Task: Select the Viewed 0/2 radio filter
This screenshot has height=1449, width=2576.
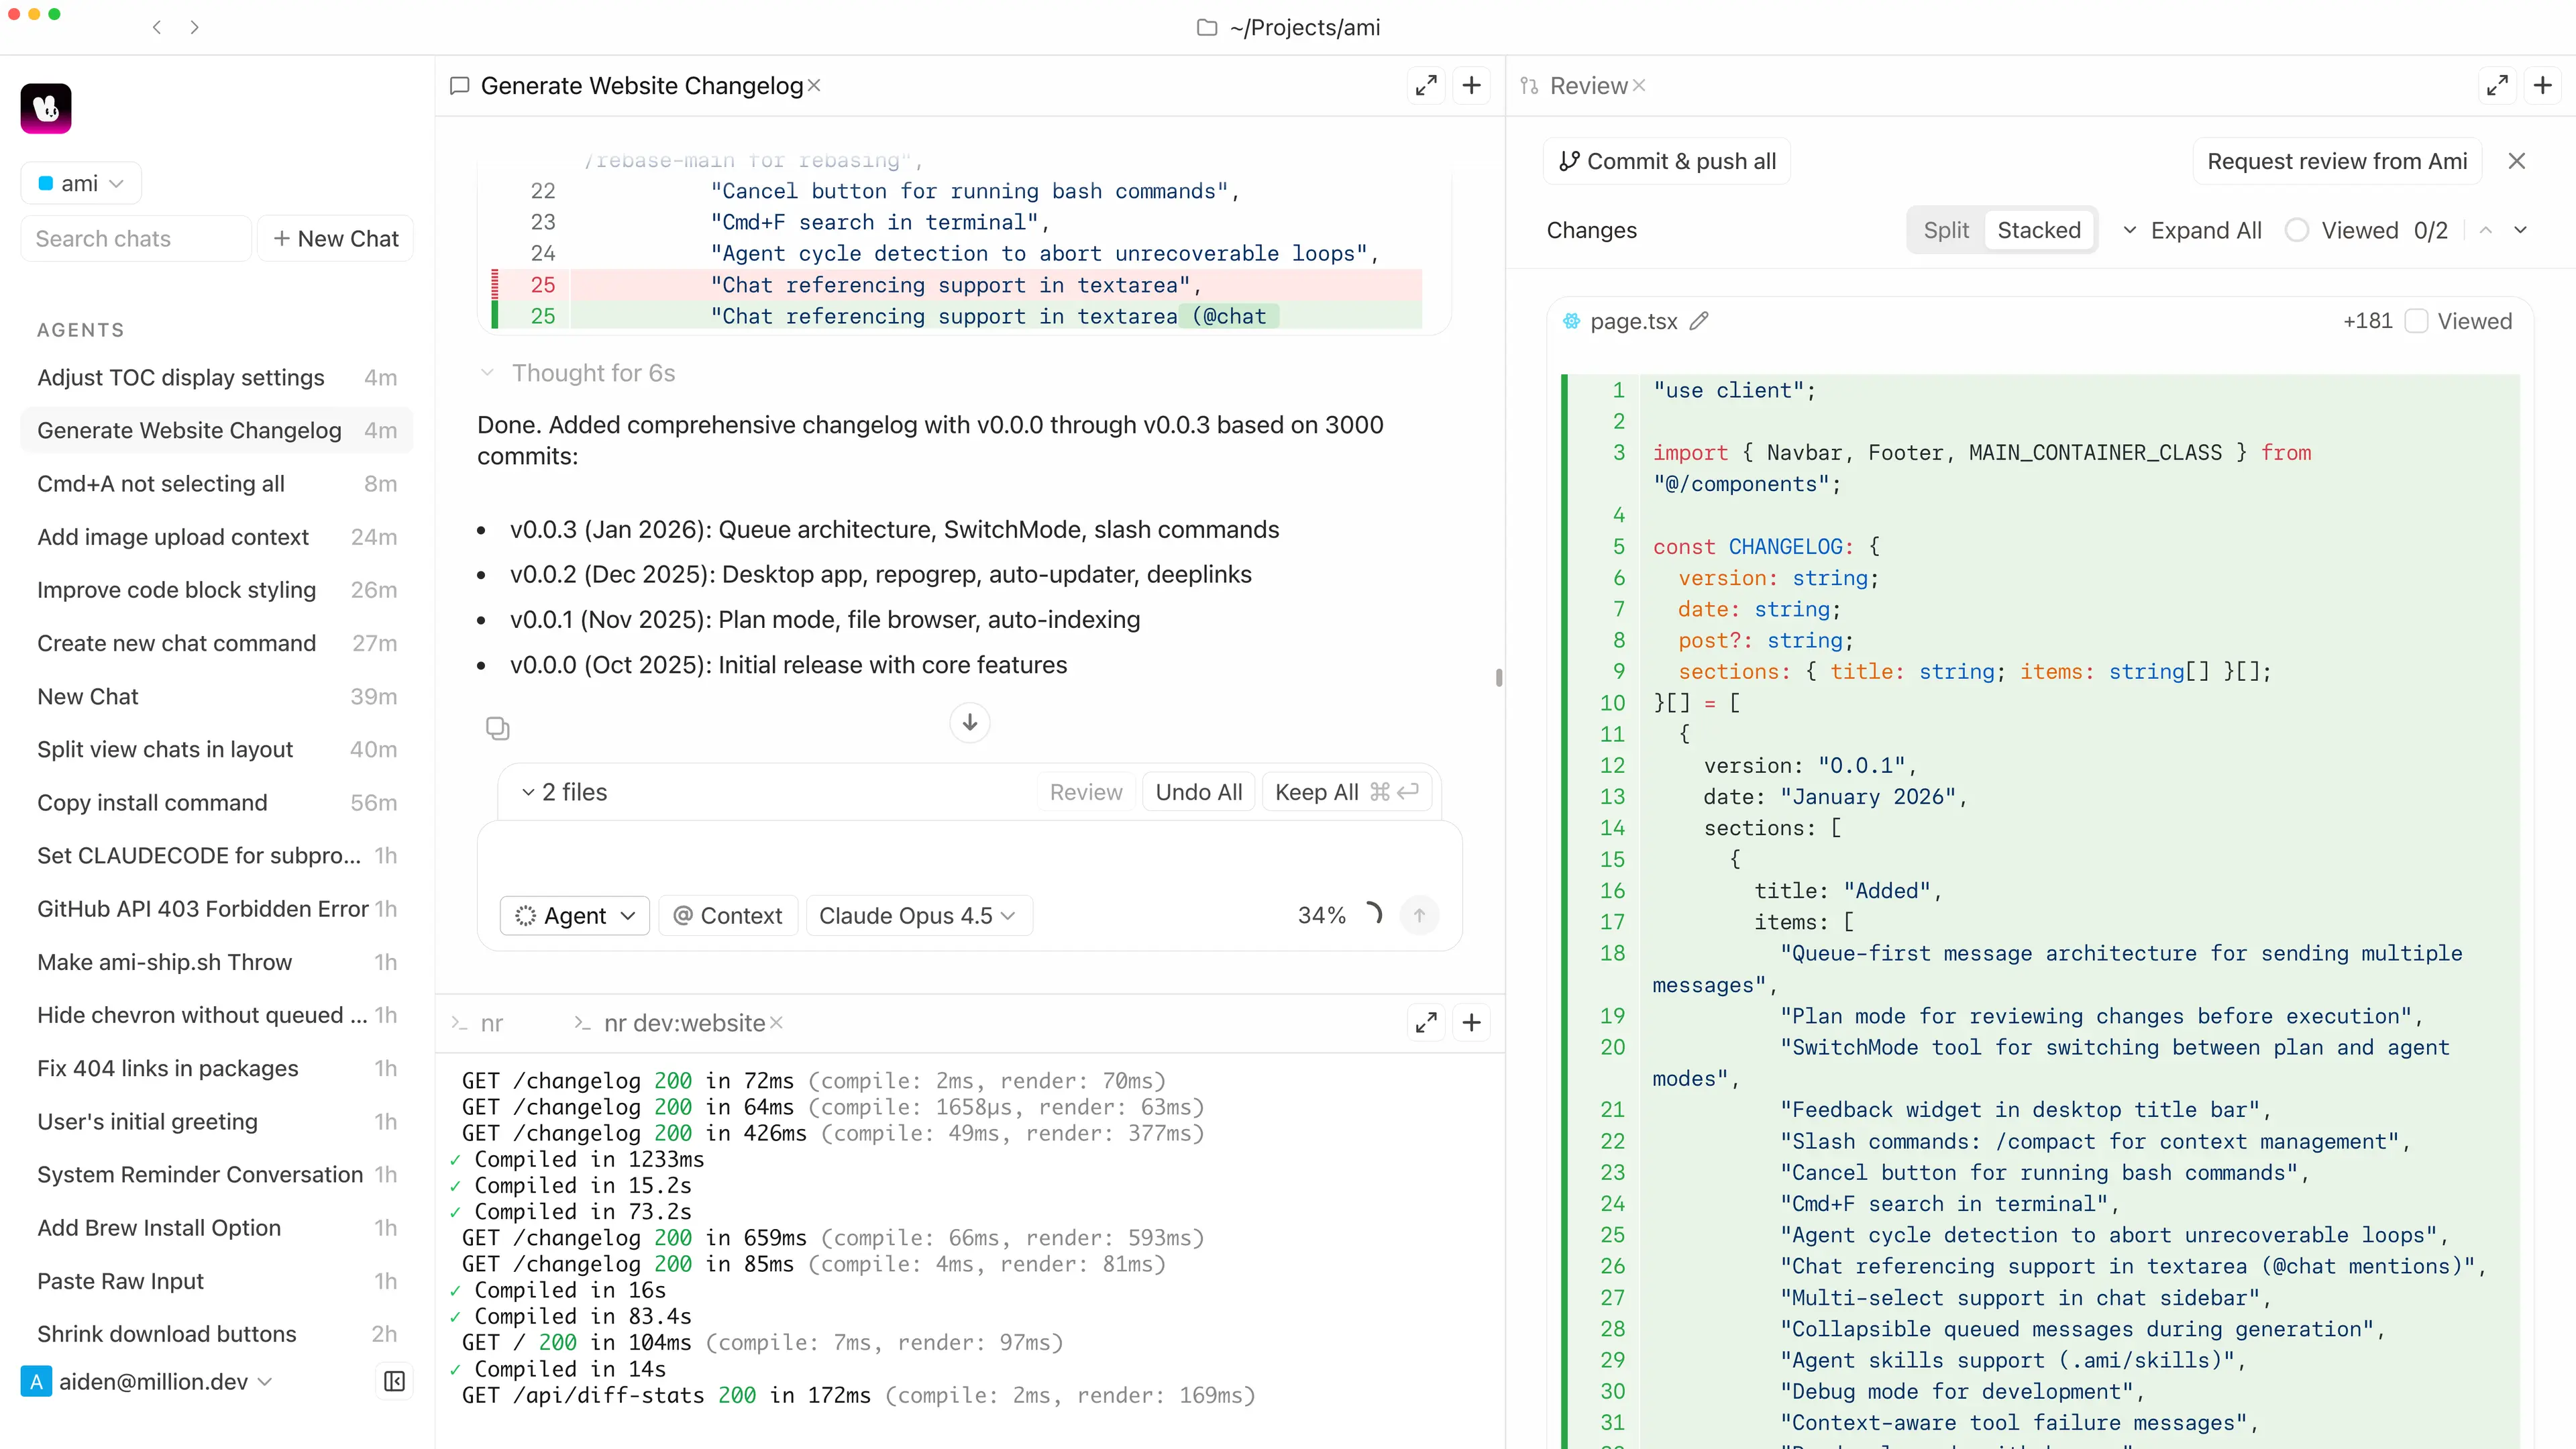Action: [x=2297, y=230]
